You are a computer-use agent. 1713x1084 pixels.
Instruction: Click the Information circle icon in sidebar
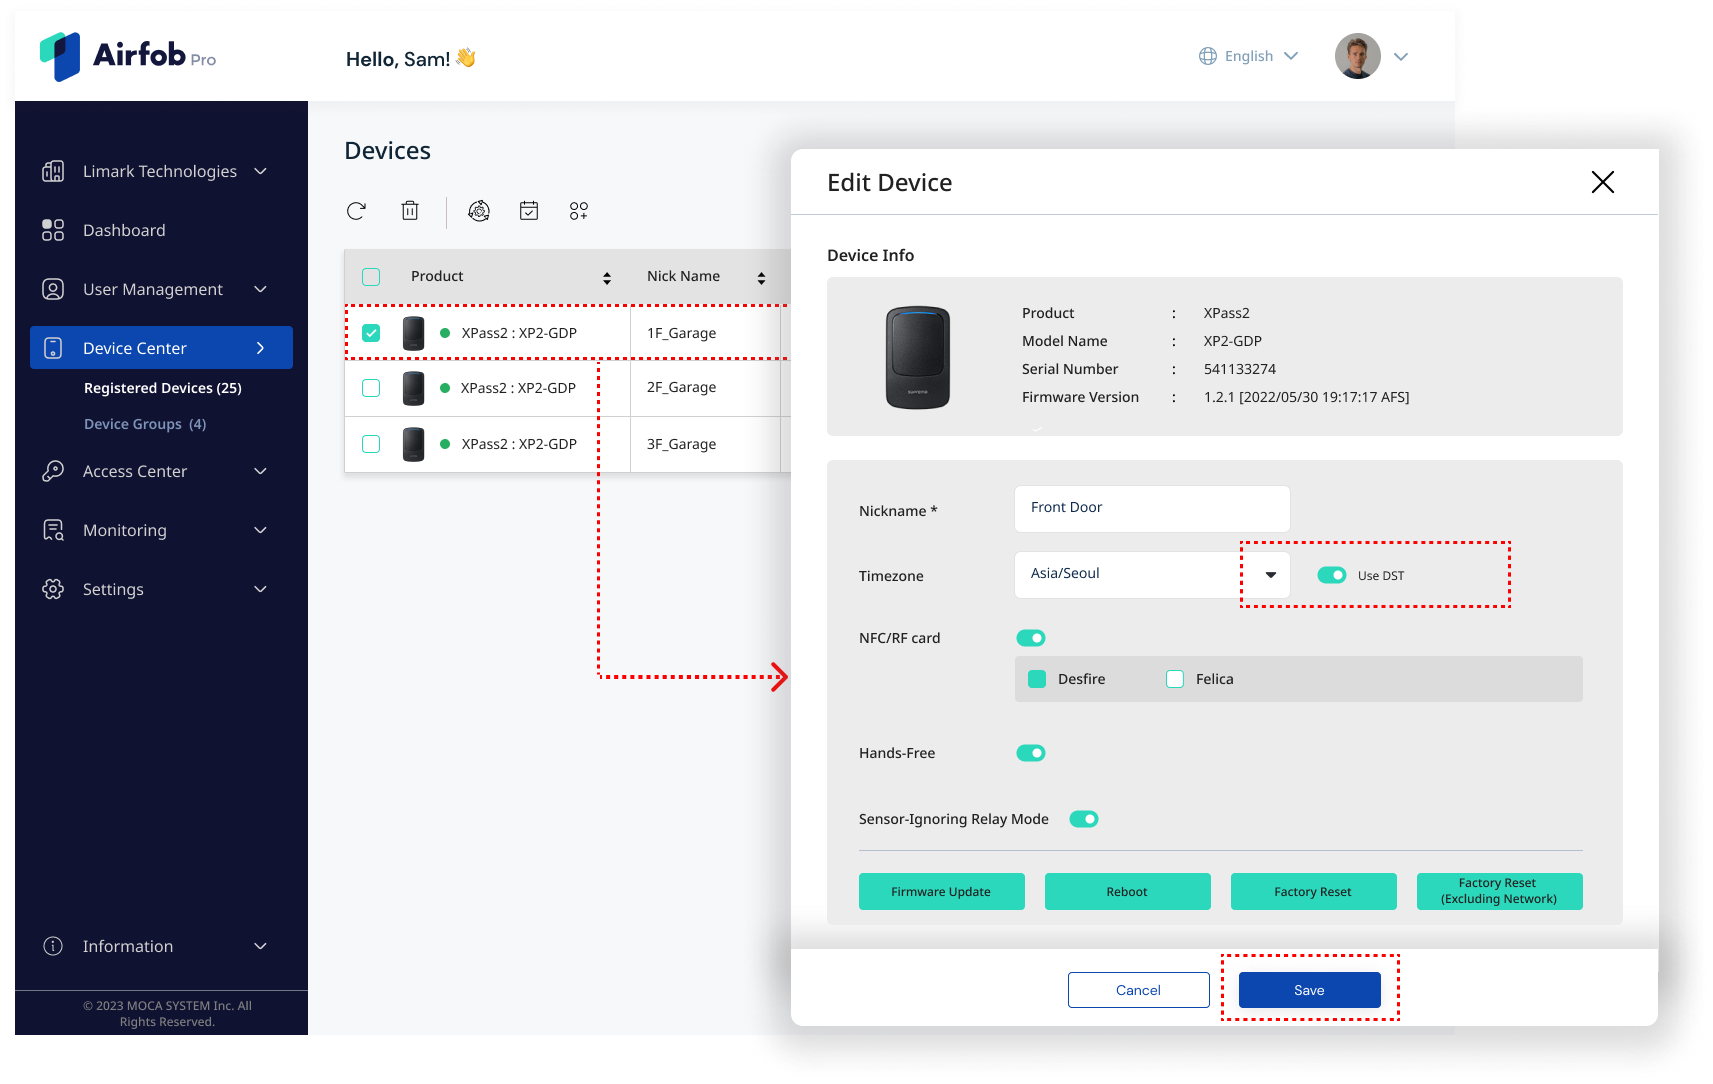pos(53,946)
